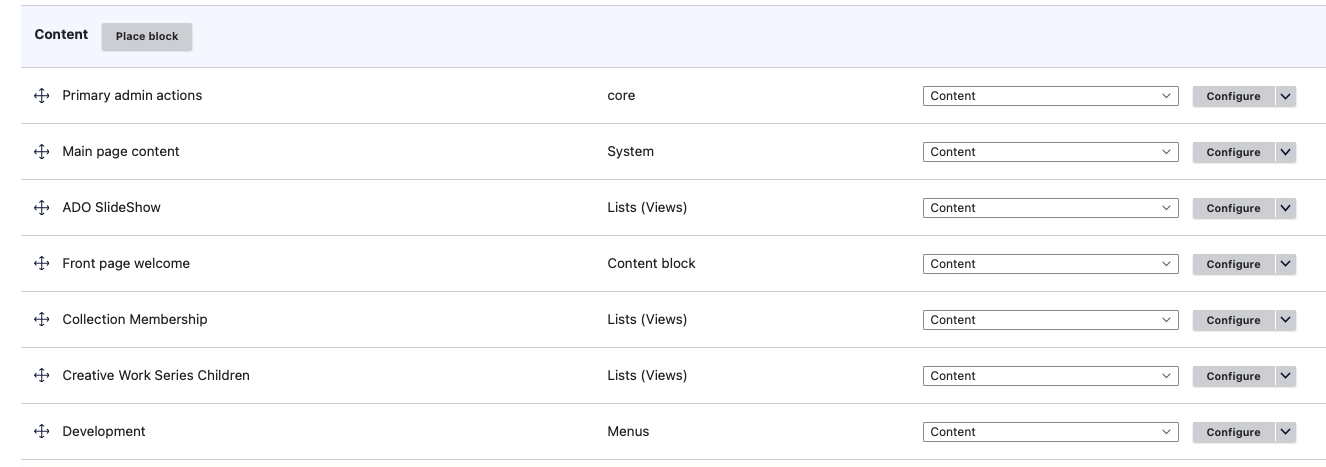This screenshot has width=1326, height=467.
Task: Click Collection Membership row drag handle
Action: click(41, 320)
